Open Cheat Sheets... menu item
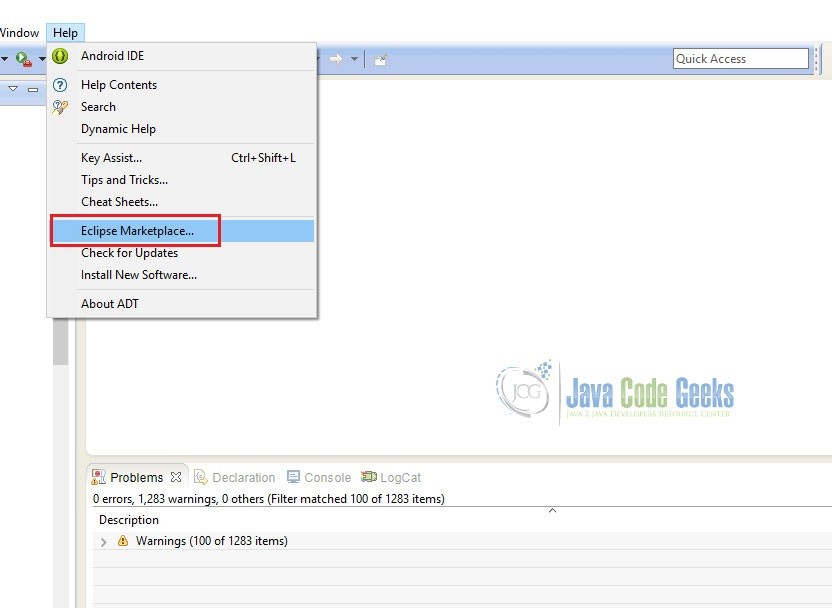 coord(182,202)
